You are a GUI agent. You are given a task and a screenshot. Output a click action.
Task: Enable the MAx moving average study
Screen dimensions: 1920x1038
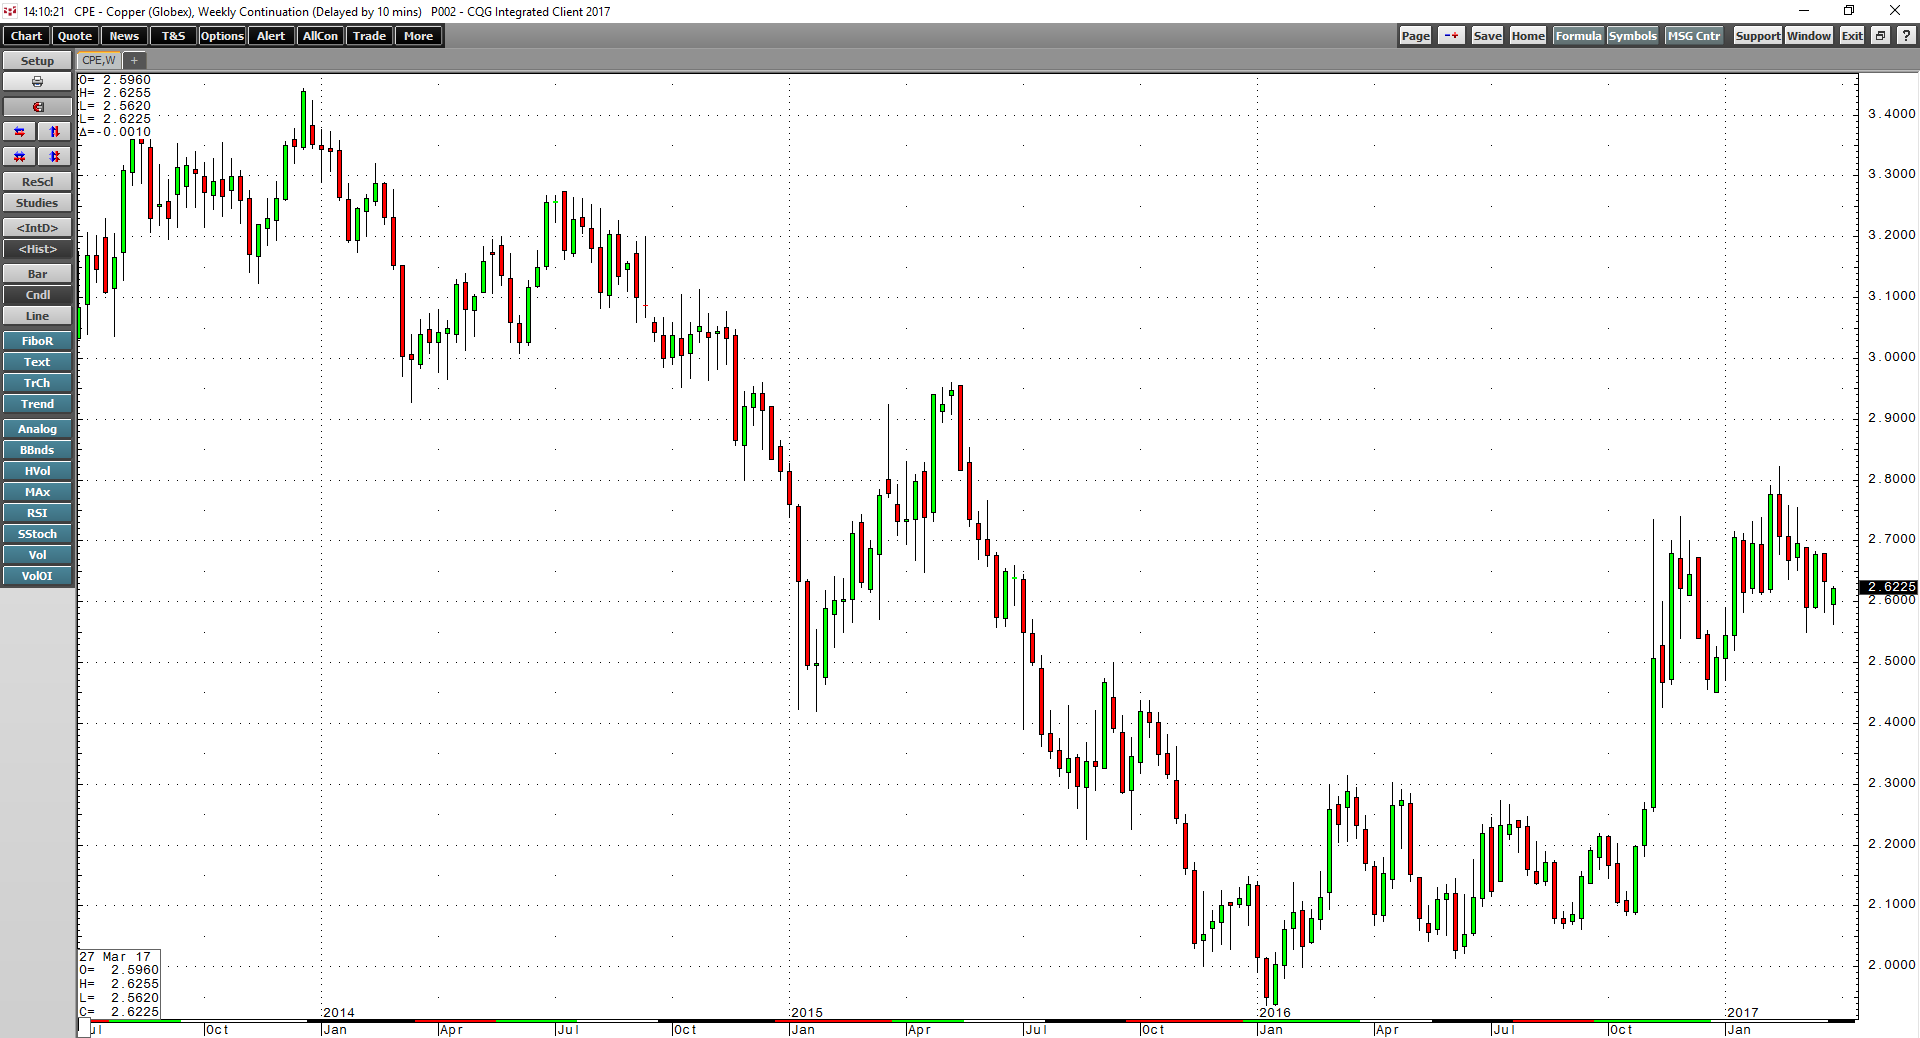tap(37, 492)
